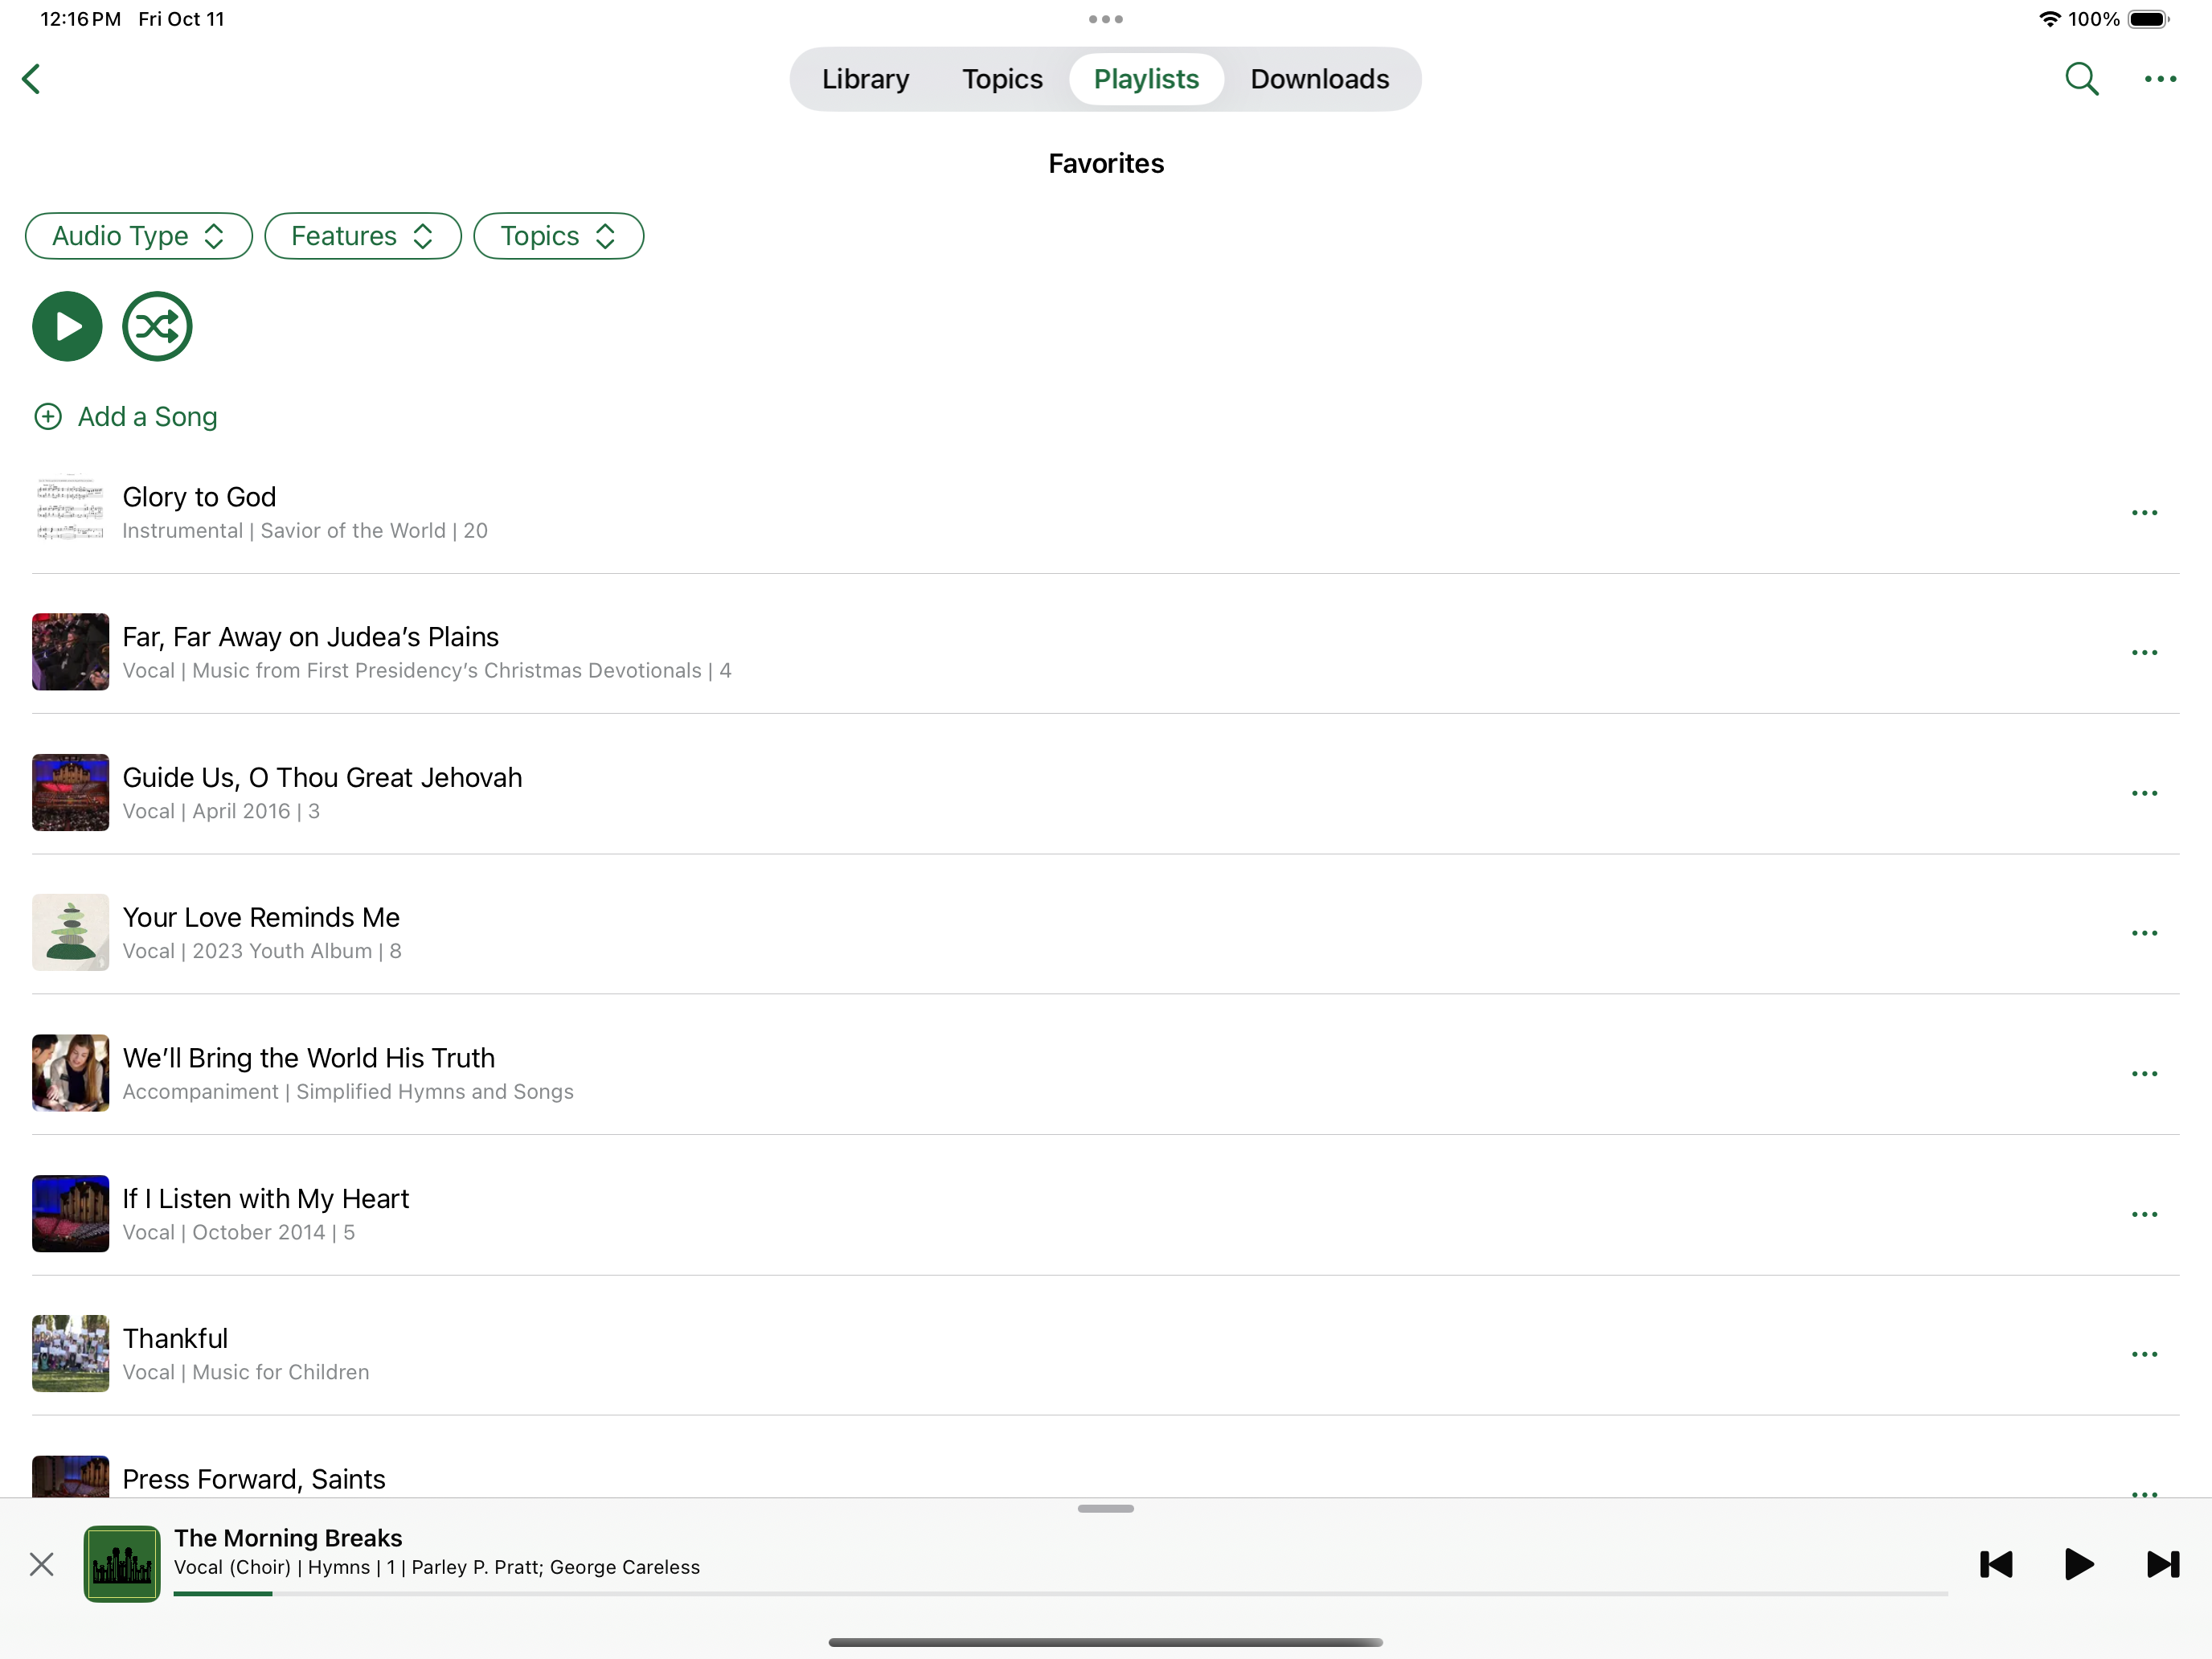Tap the If I Listen with My Heart thumbnail
This screenshot has height=1659, width=2212.
coord(70,1213)
